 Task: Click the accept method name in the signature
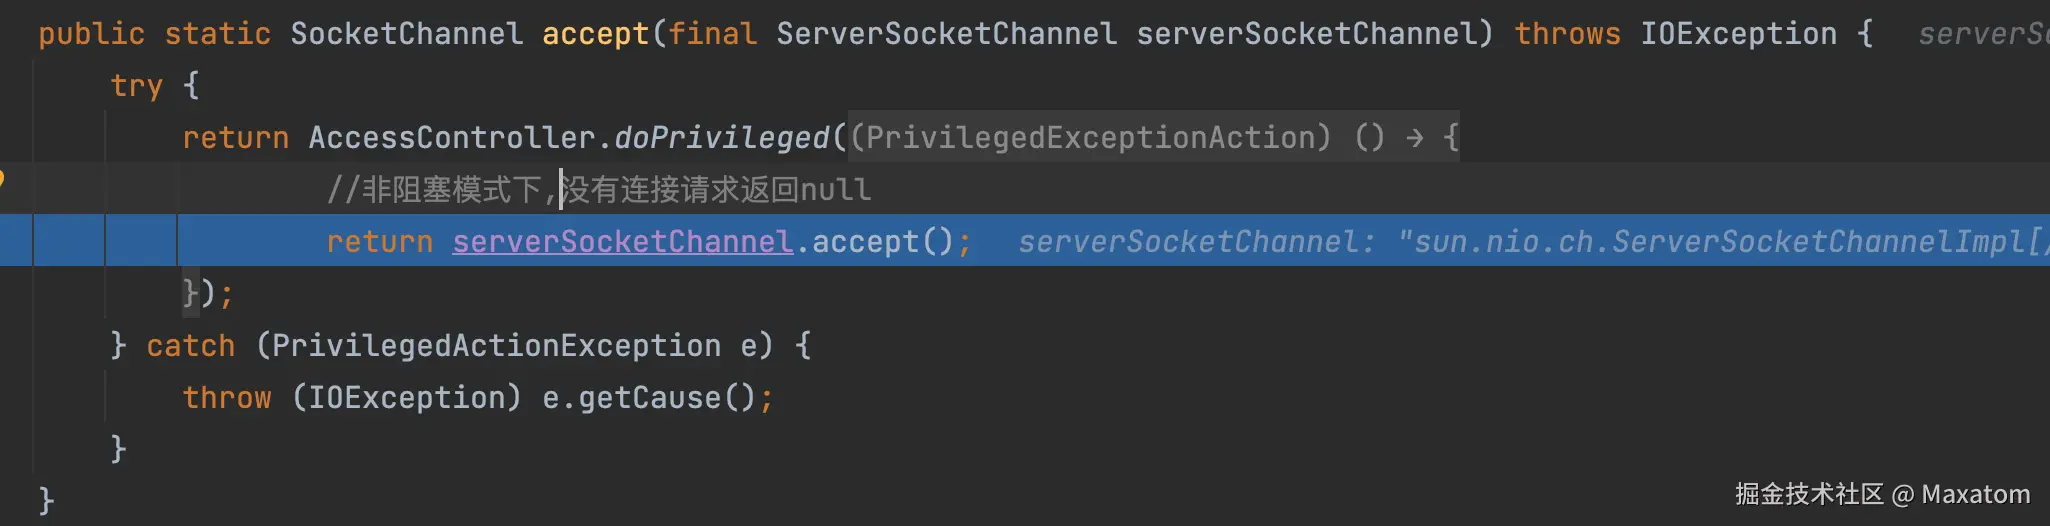click(596, 34)
